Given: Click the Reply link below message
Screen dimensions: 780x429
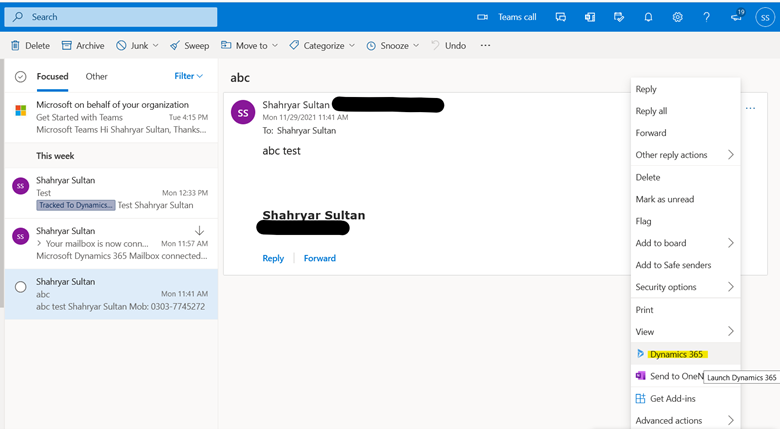Looking at the screenshot, I should (x=273, y=258).
